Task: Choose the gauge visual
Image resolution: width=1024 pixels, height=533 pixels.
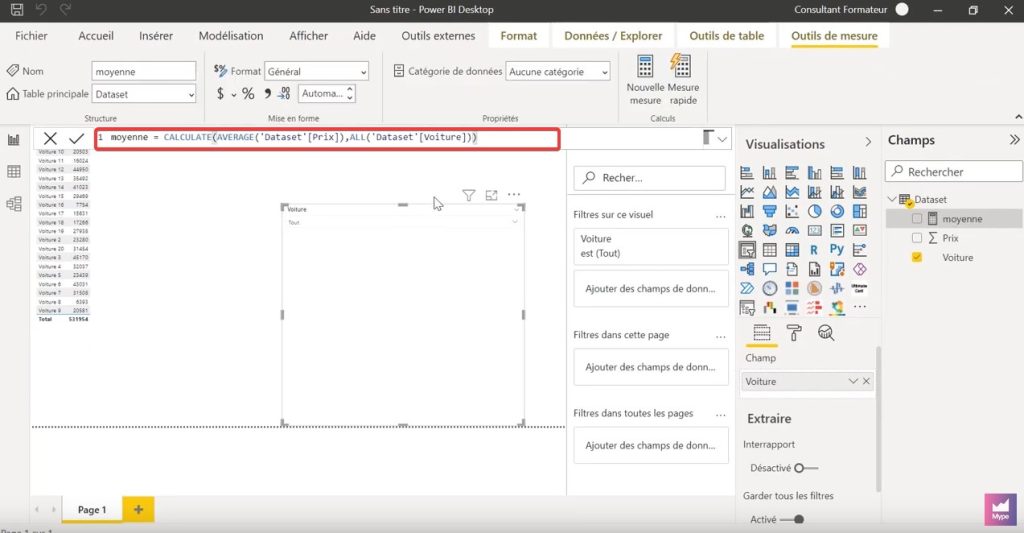Action: click(792, 231)
